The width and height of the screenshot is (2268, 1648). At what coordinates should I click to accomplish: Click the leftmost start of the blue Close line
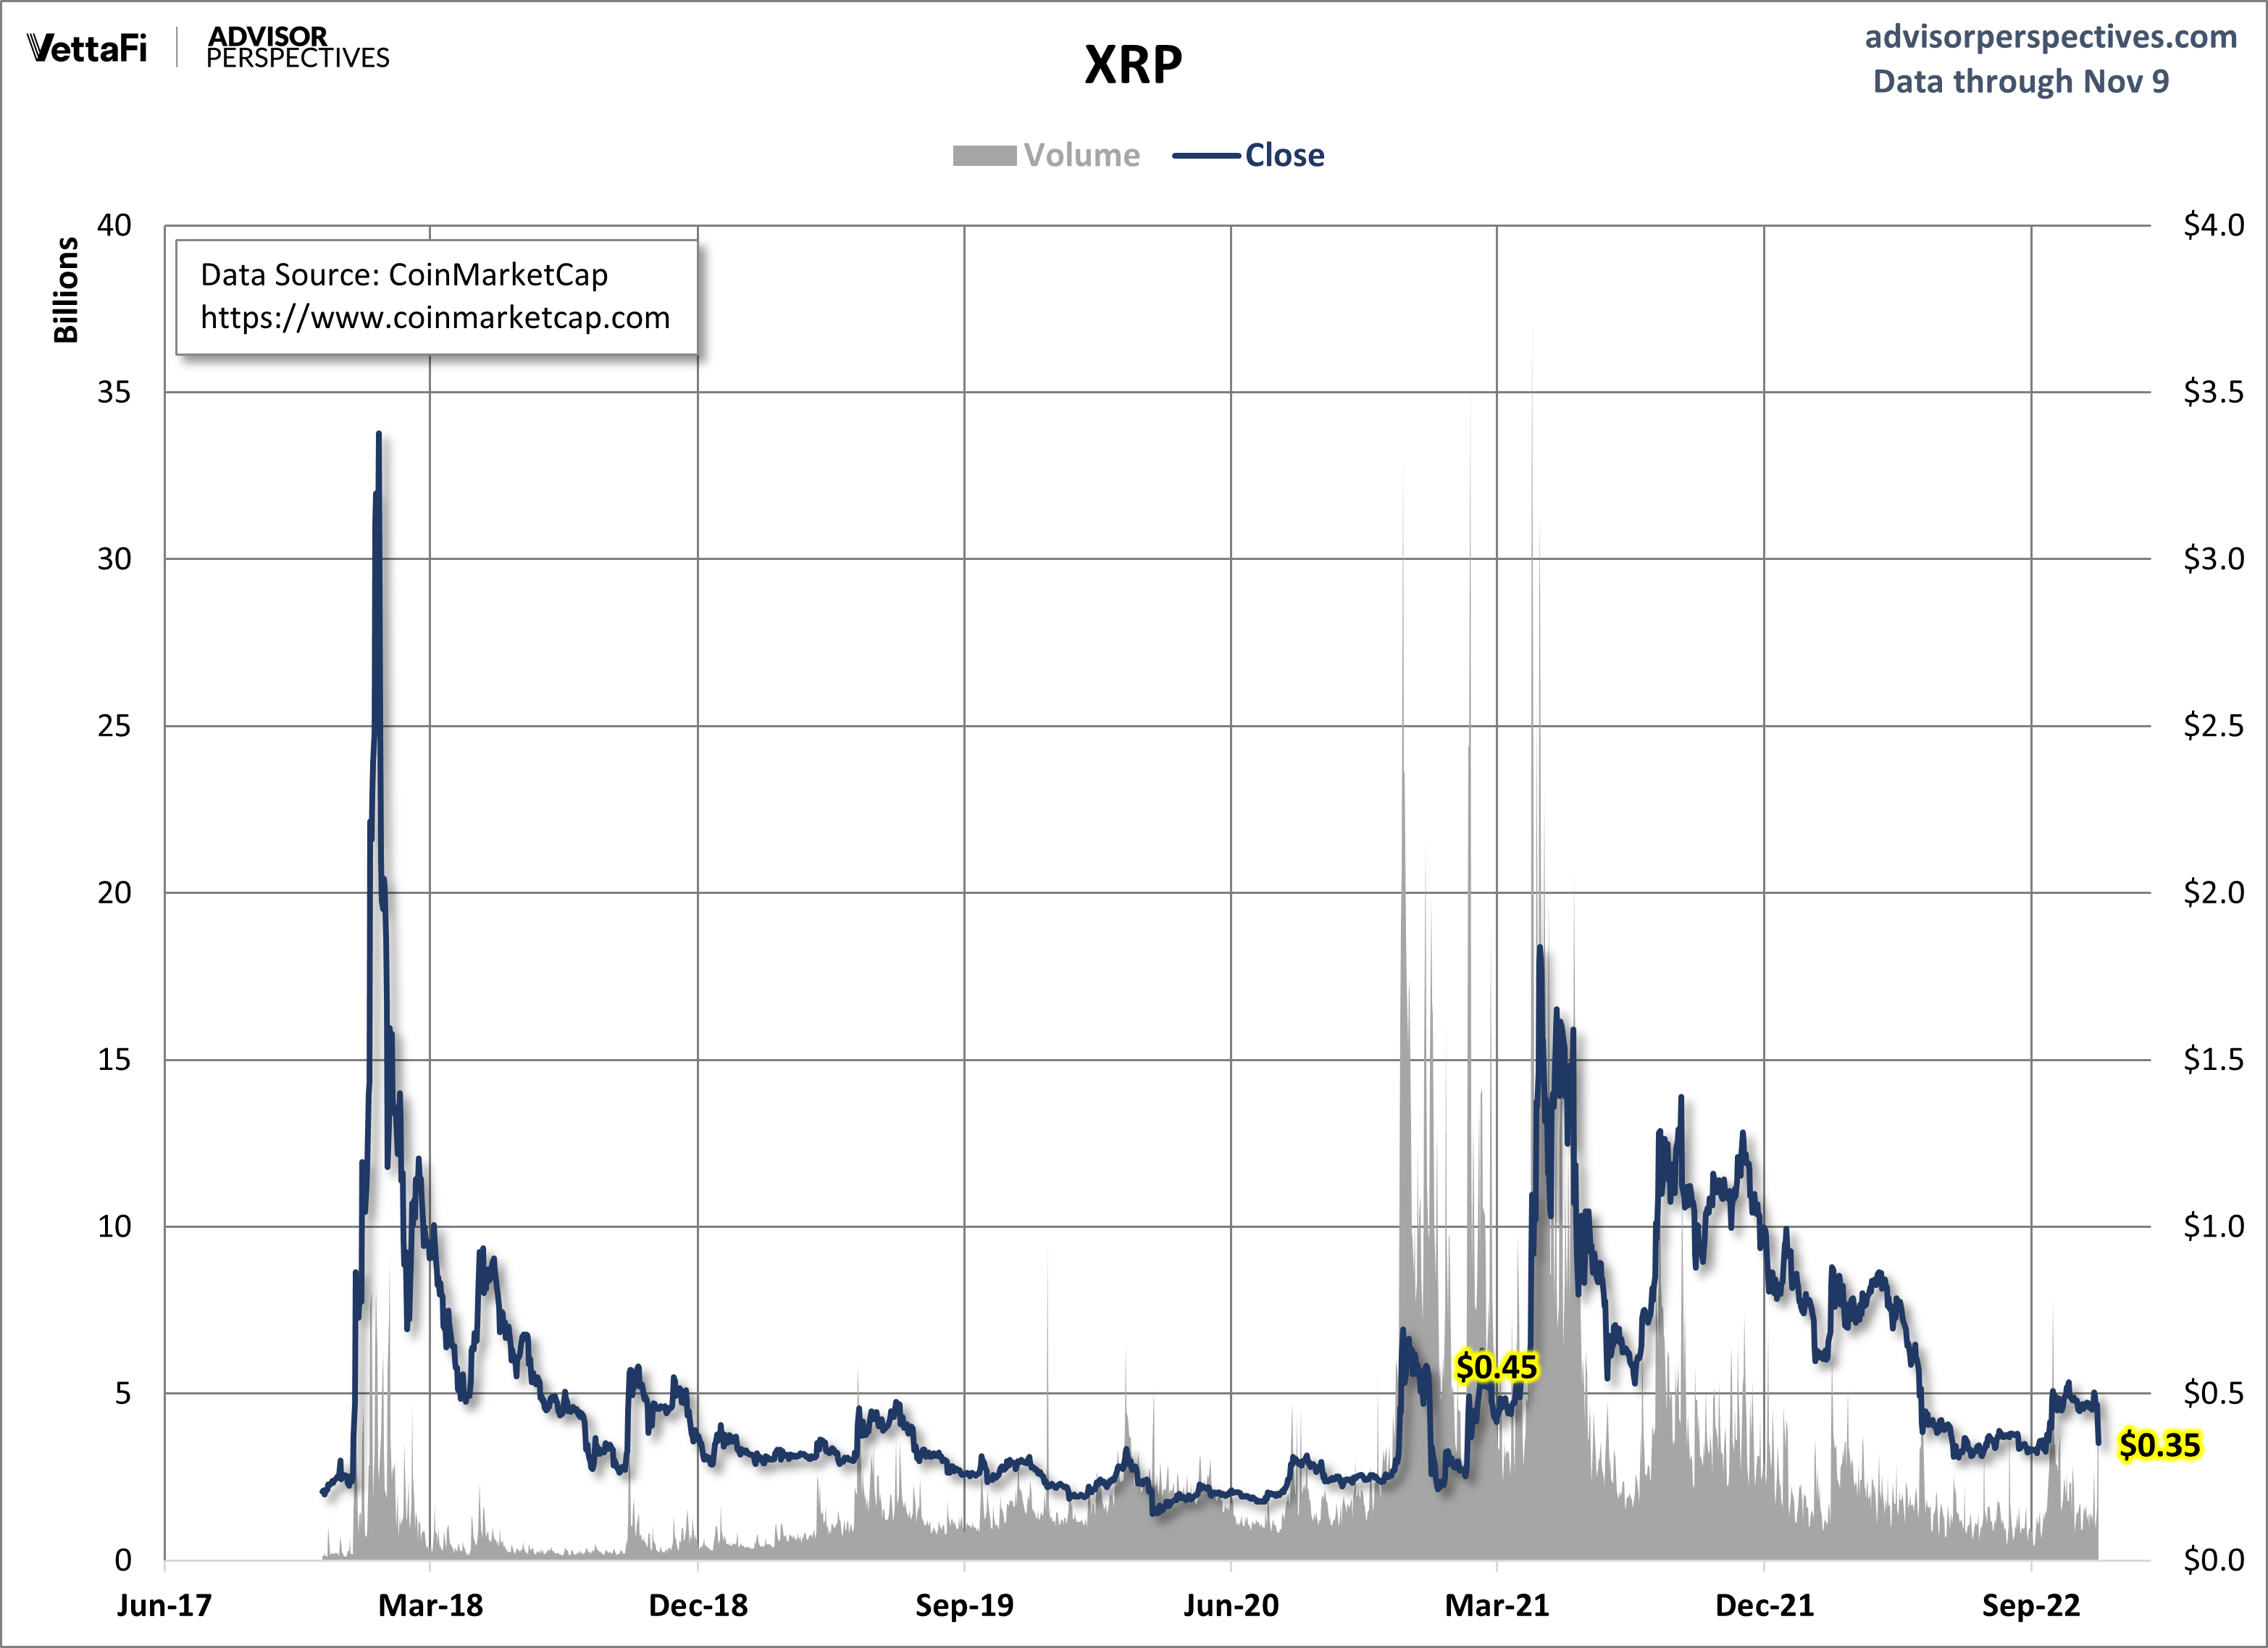tap(322, 1492)
